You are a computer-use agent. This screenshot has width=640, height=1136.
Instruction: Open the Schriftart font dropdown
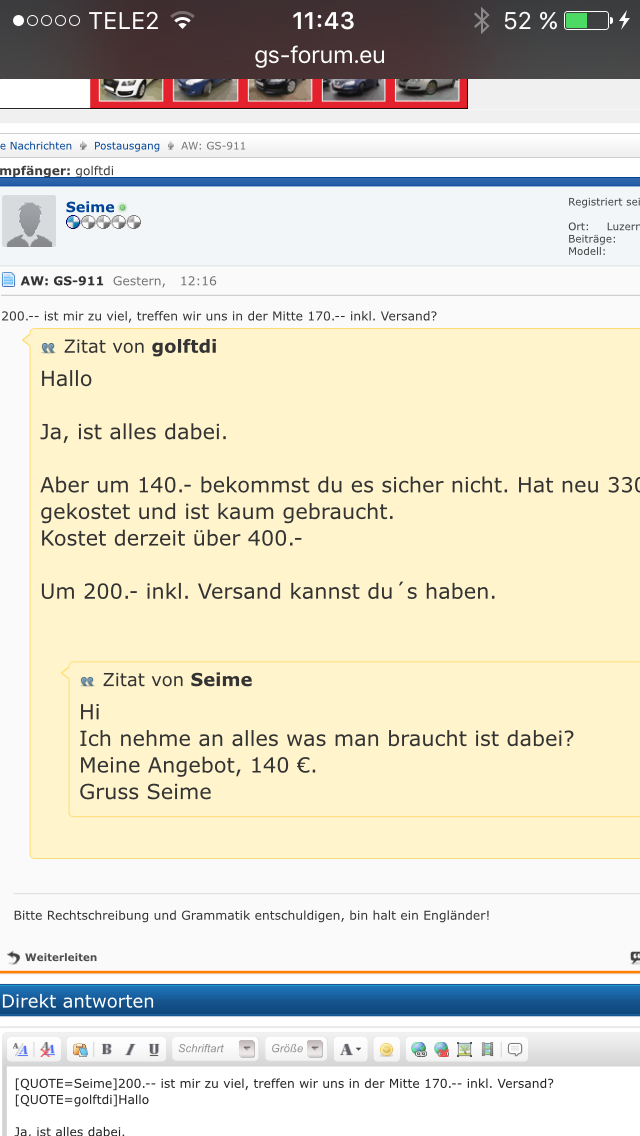[214, 1049]
